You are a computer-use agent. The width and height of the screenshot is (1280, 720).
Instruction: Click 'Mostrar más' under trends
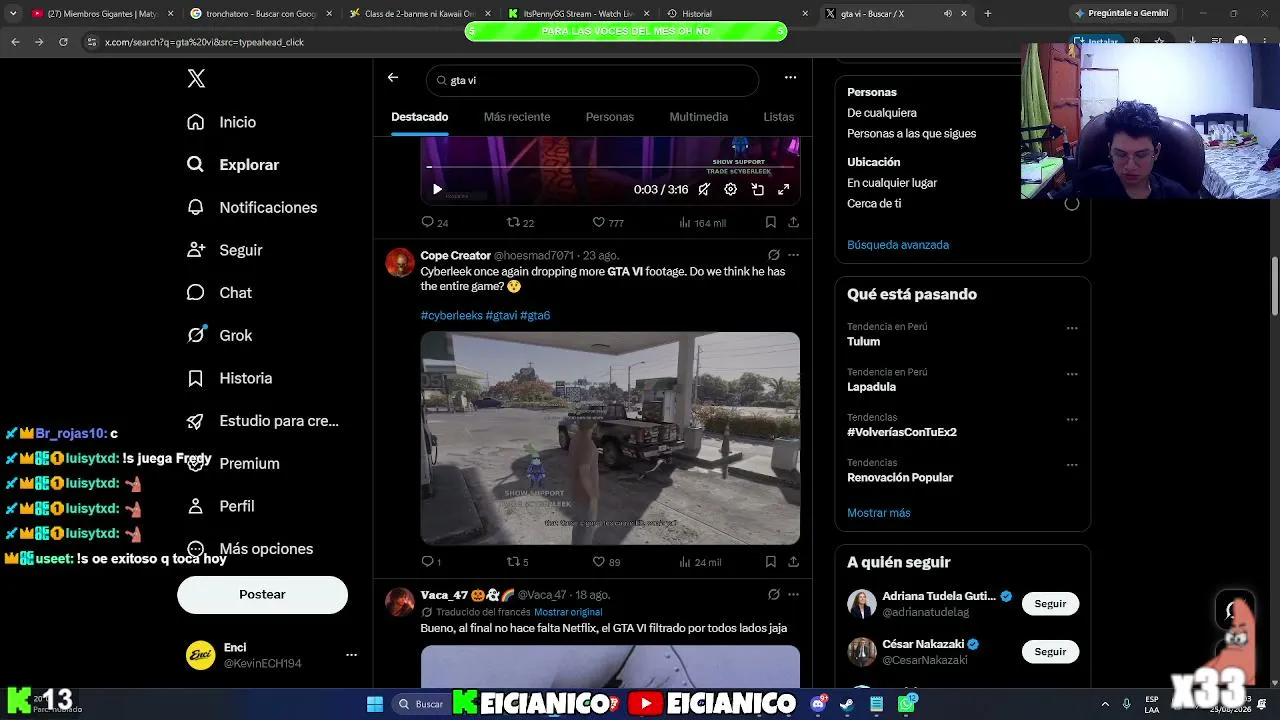(x=879, y=513)
